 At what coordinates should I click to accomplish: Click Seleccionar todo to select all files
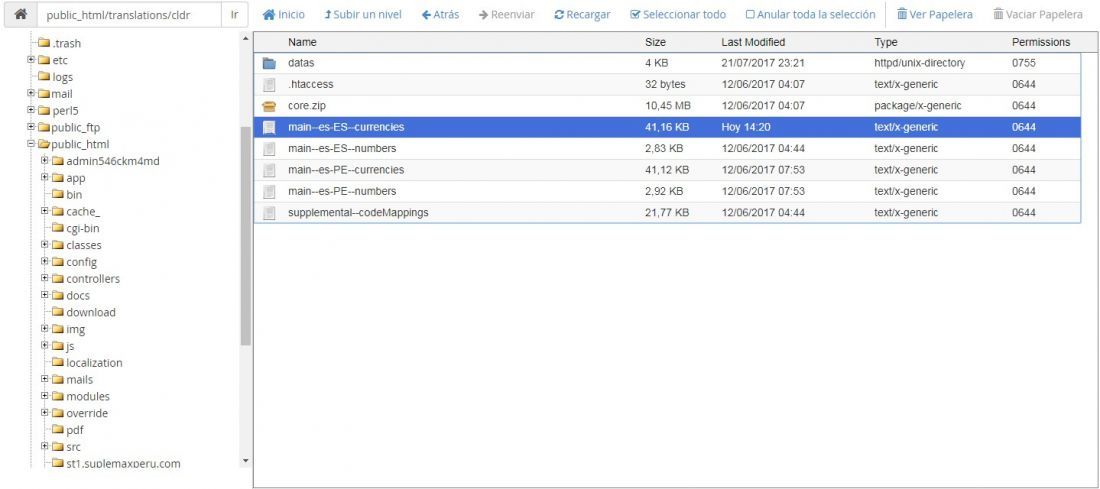pyautogui.click(x=678, y=14)
